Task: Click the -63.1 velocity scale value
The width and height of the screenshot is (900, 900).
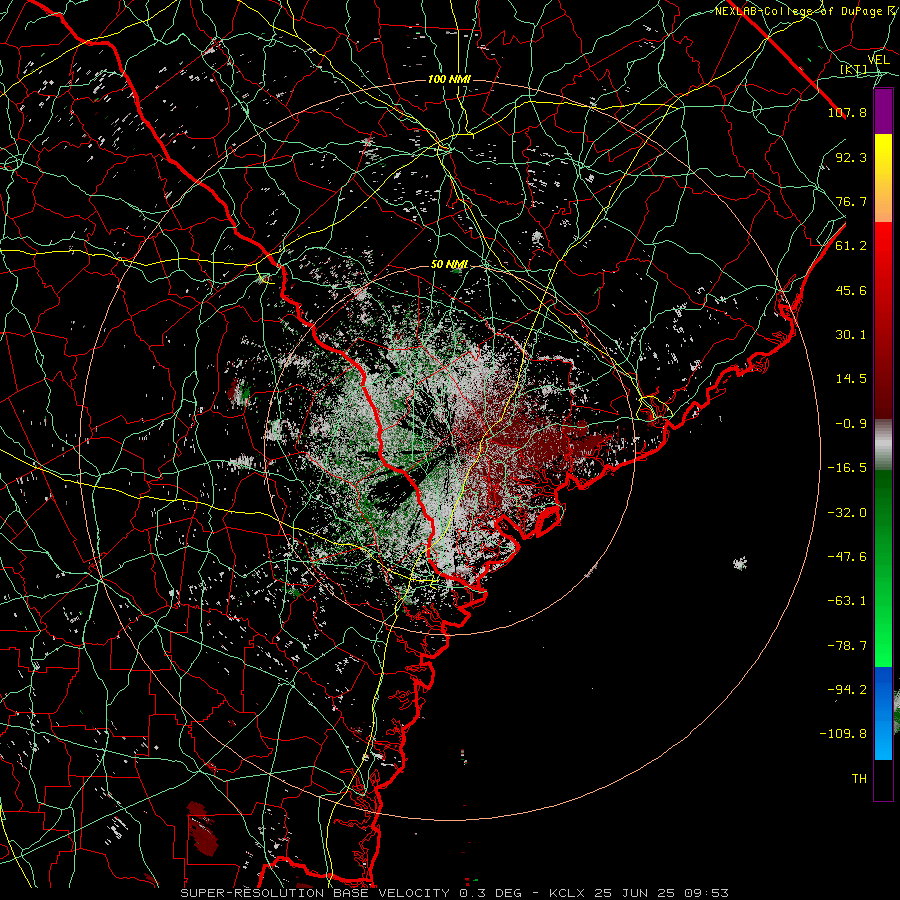Action: point(847,601)
